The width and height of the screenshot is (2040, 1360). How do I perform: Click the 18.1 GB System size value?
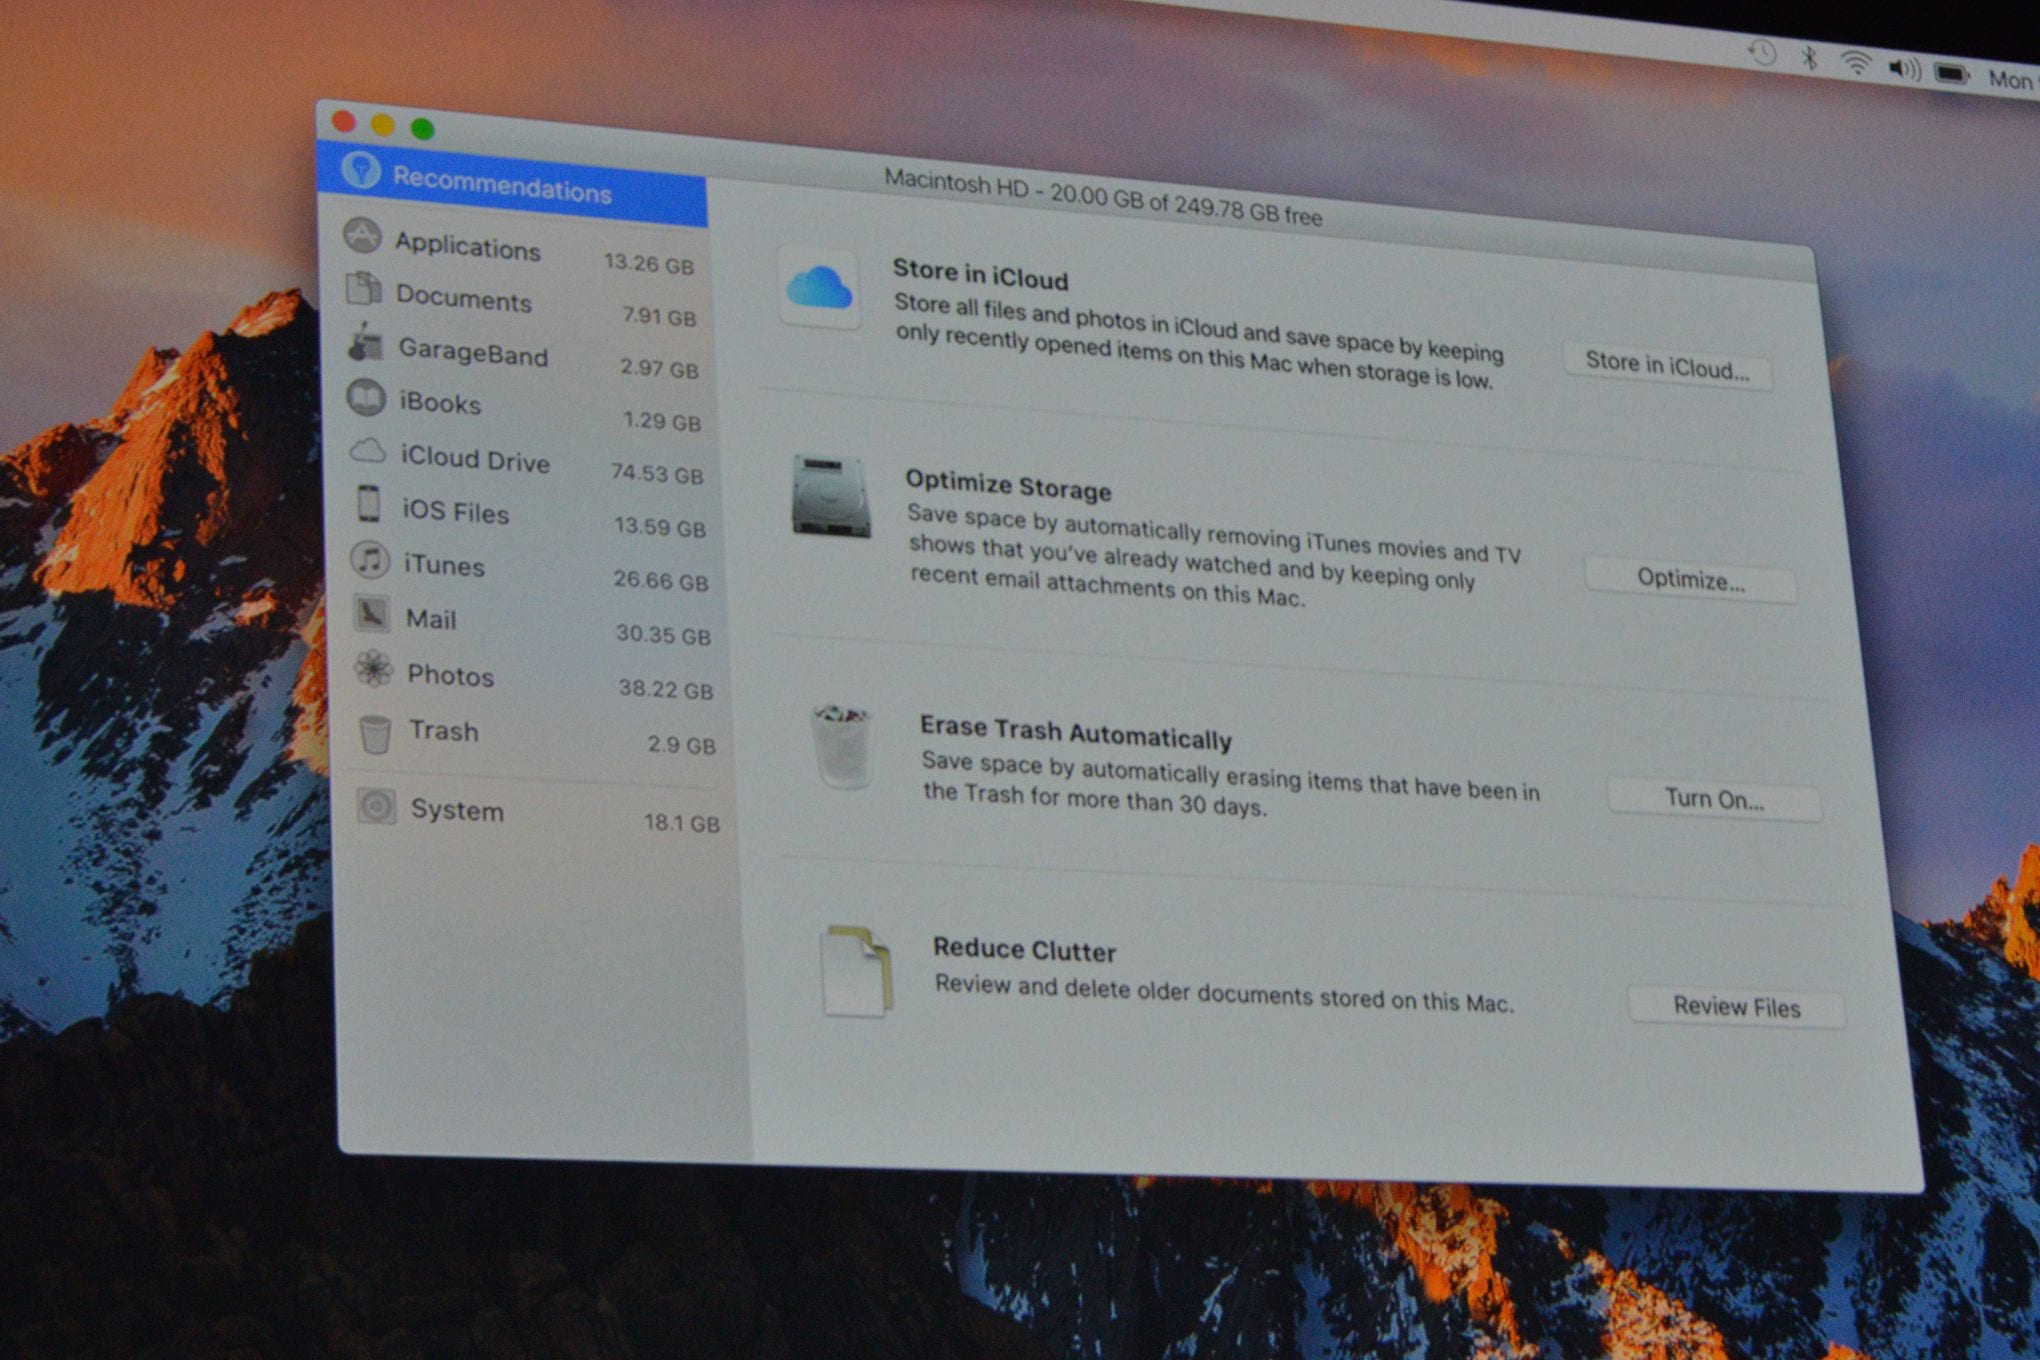[x=682, y=823]
